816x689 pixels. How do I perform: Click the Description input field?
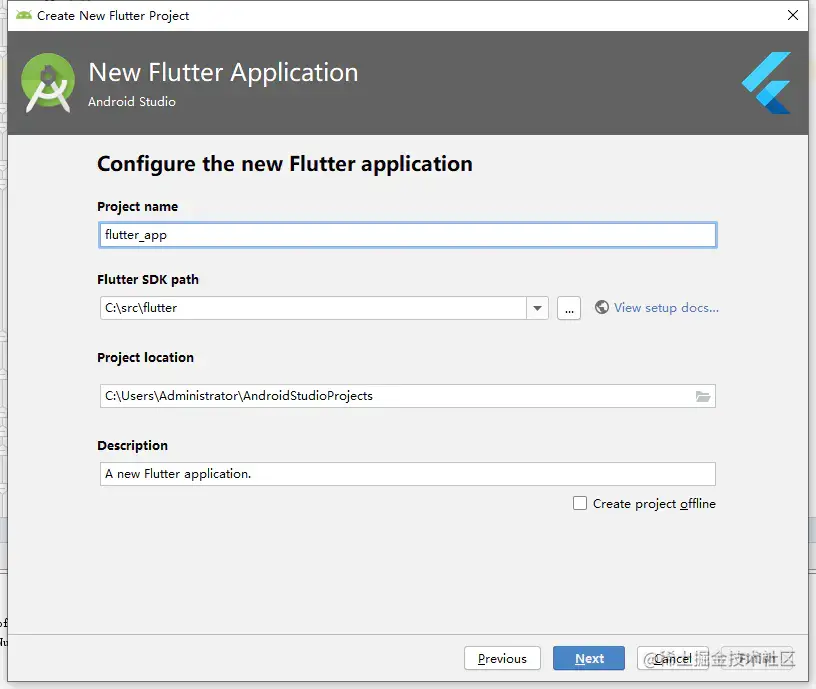(x=407, y=474)
